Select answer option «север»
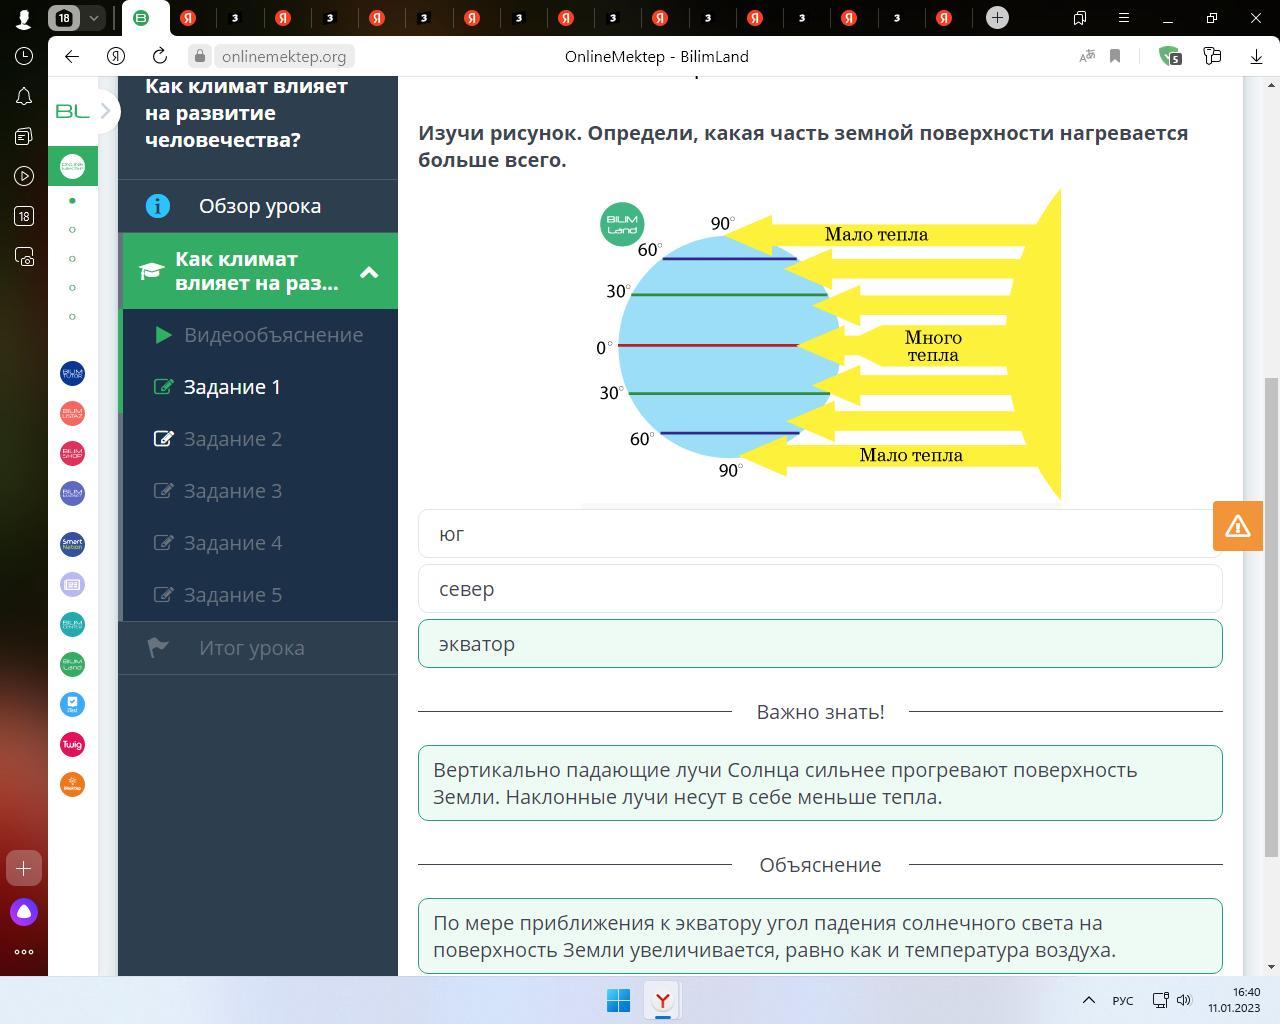The height and width of the screenshot is (1024, 1280). point(819,589)
